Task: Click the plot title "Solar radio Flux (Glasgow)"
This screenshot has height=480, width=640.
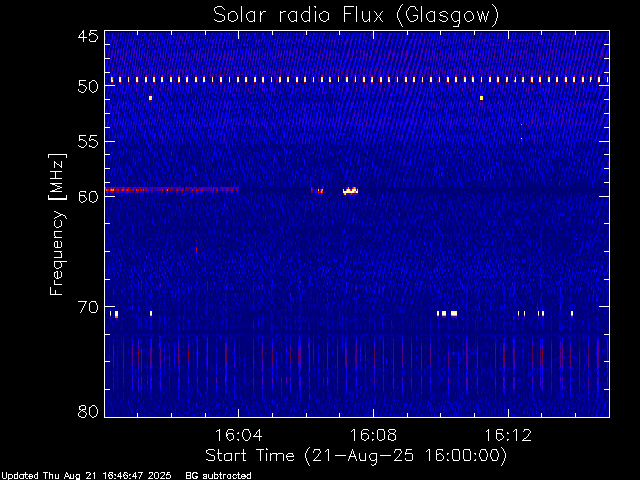Action: (356, 16)
